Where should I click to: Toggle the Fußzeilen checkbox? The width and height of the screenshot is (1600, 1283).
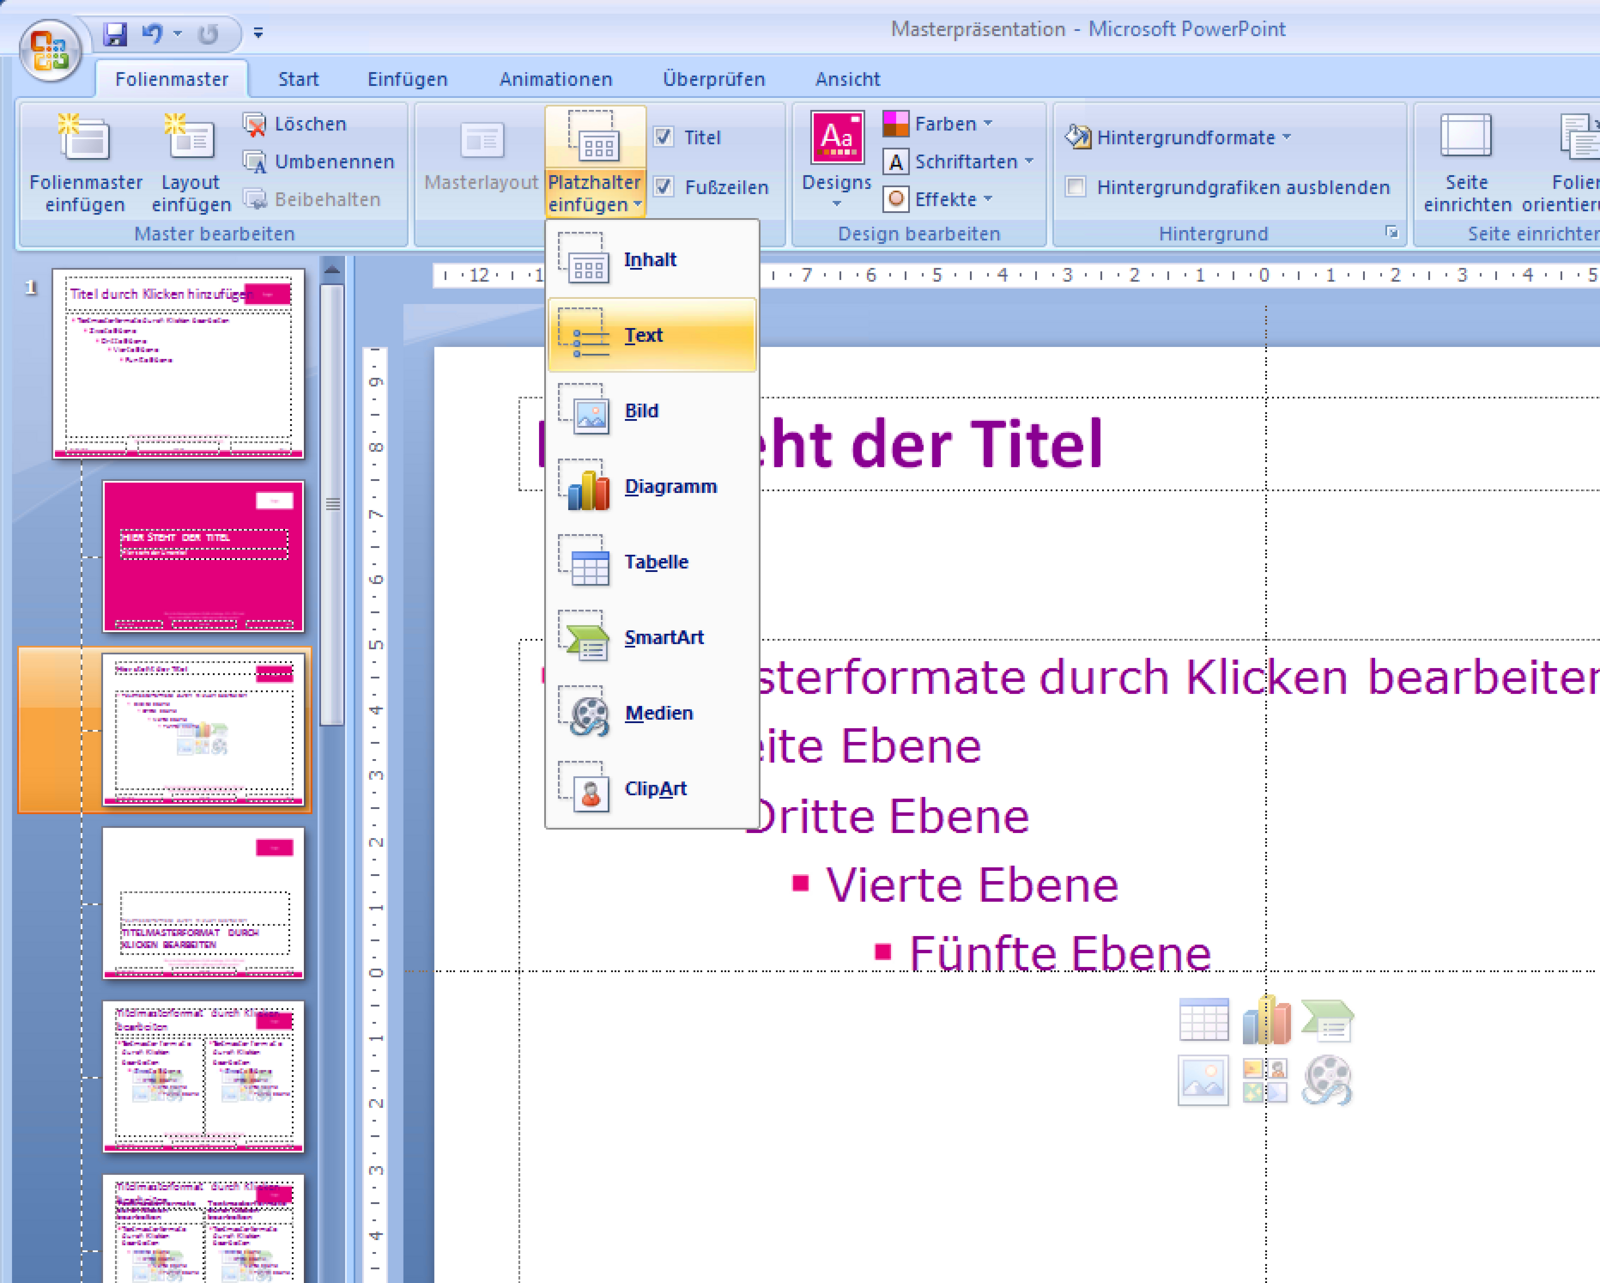coord(664,187)
